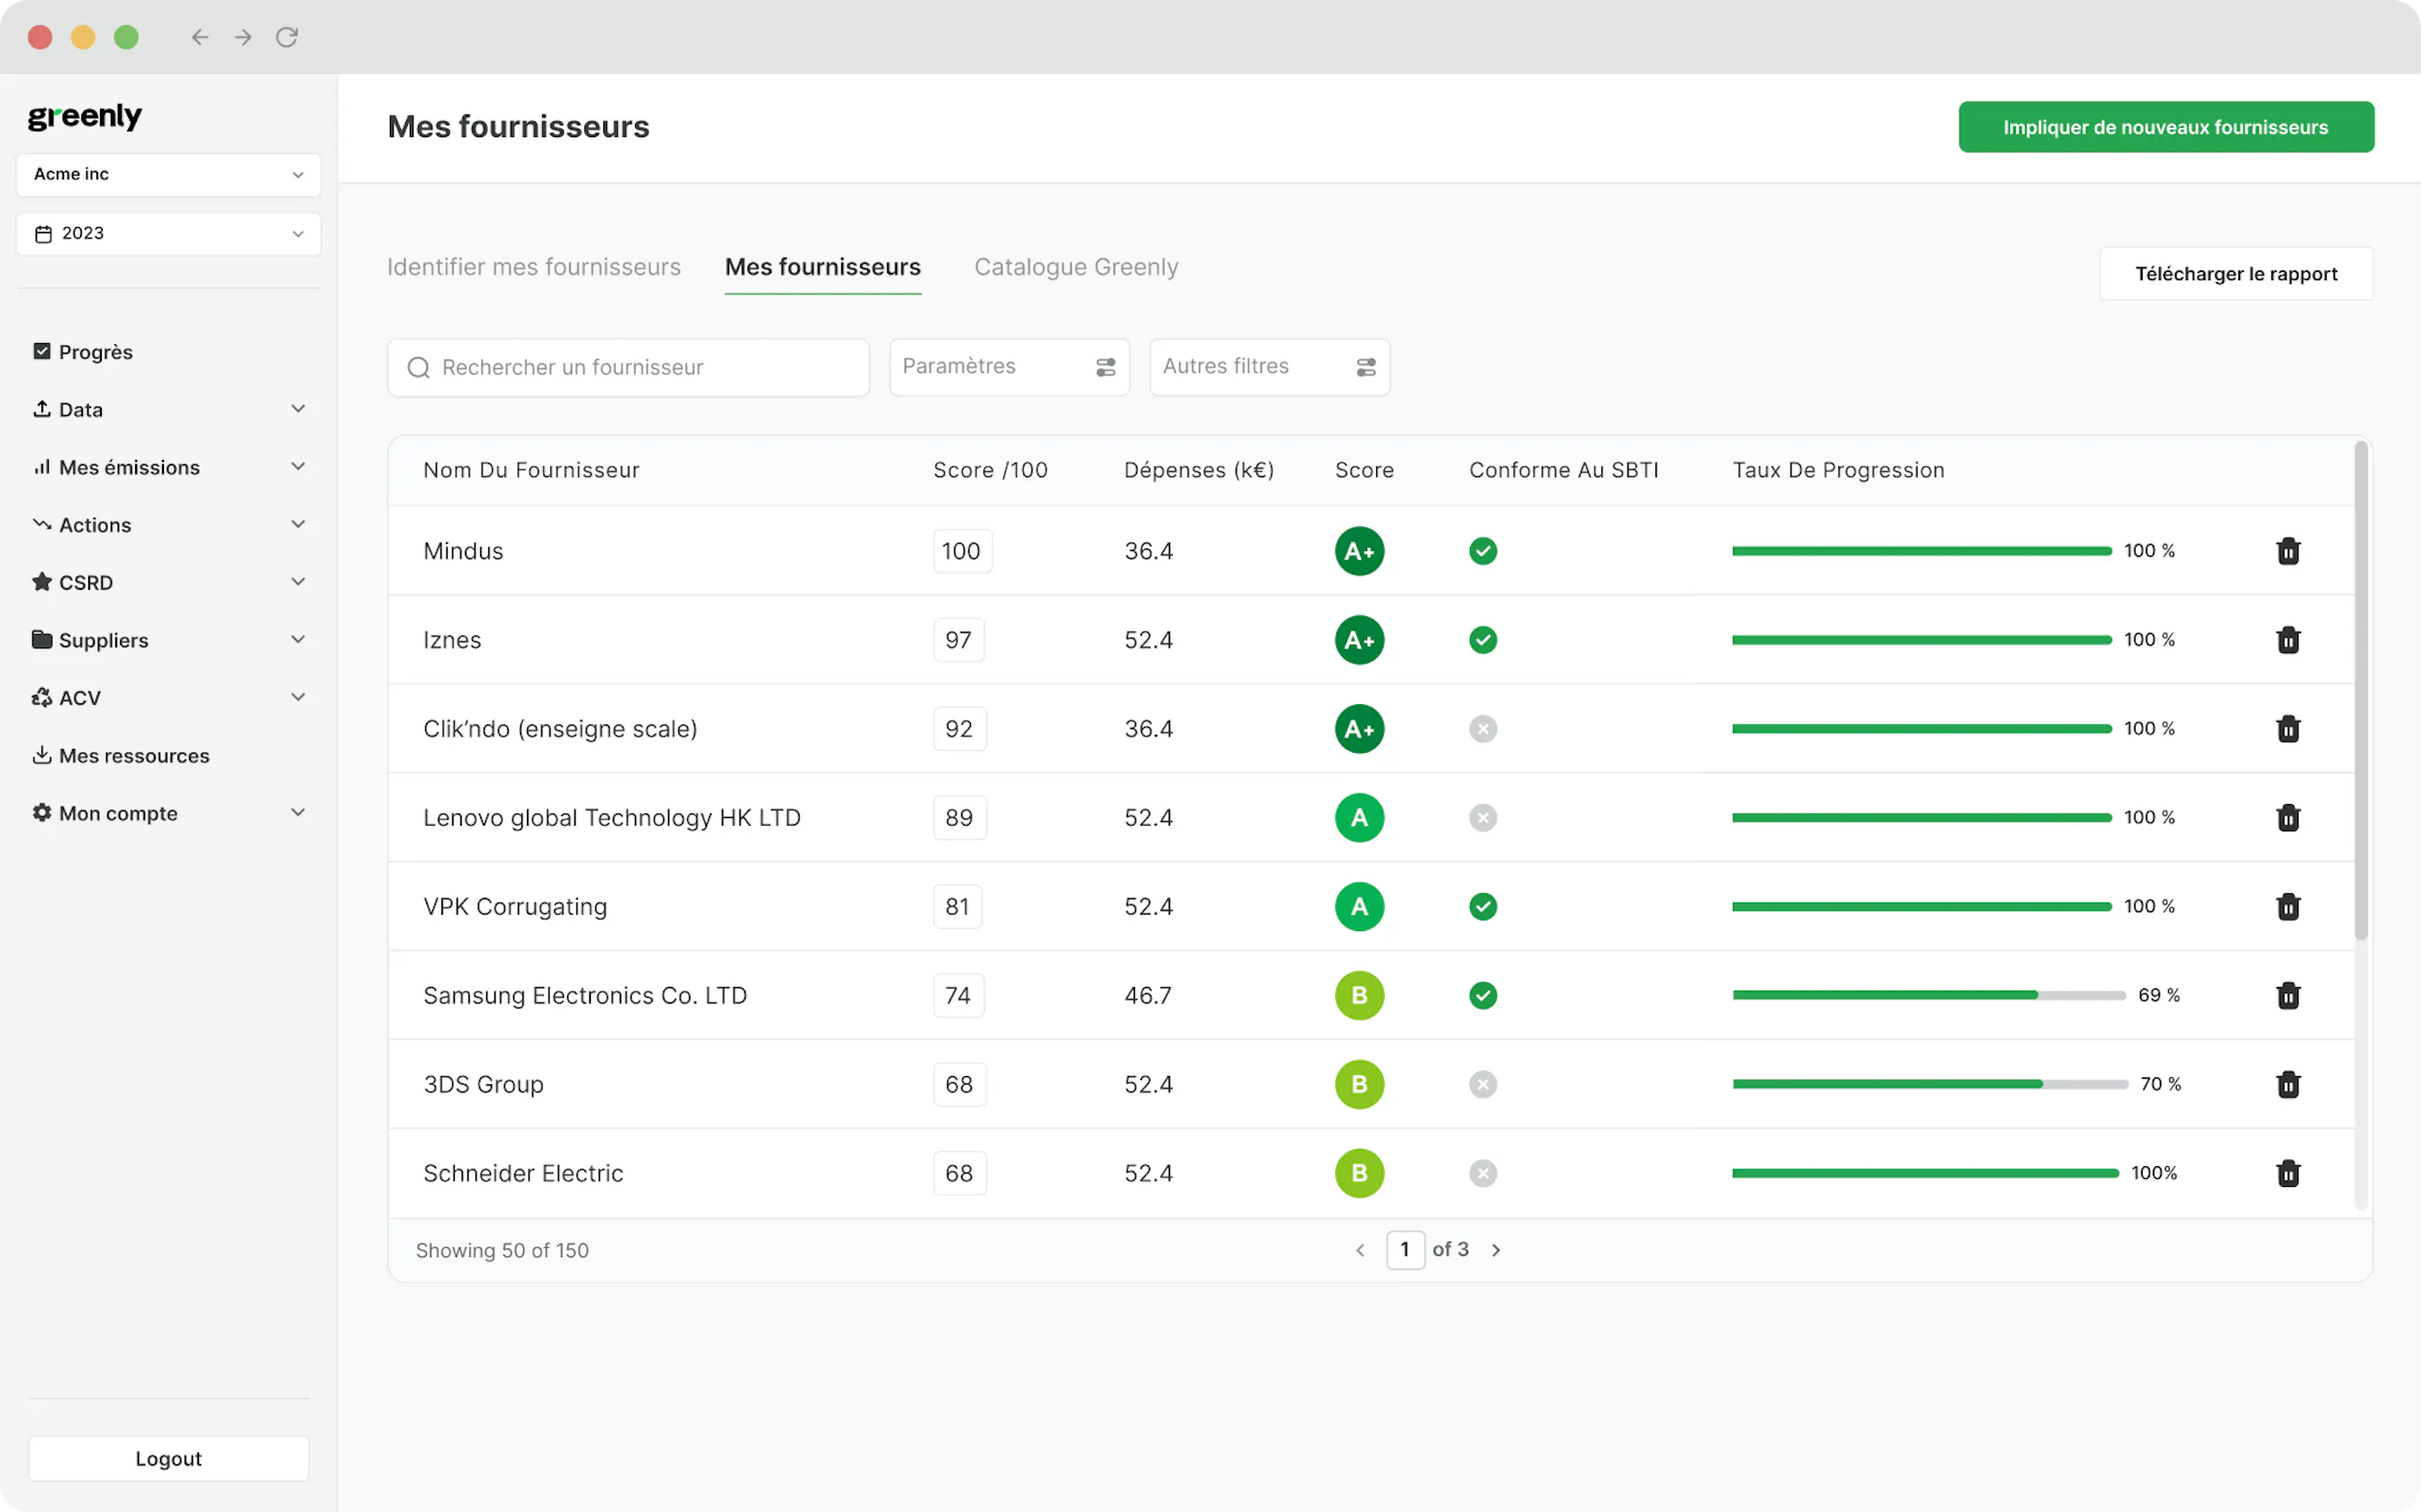Open the Autres filtres dropdown

coord(1269,367)
